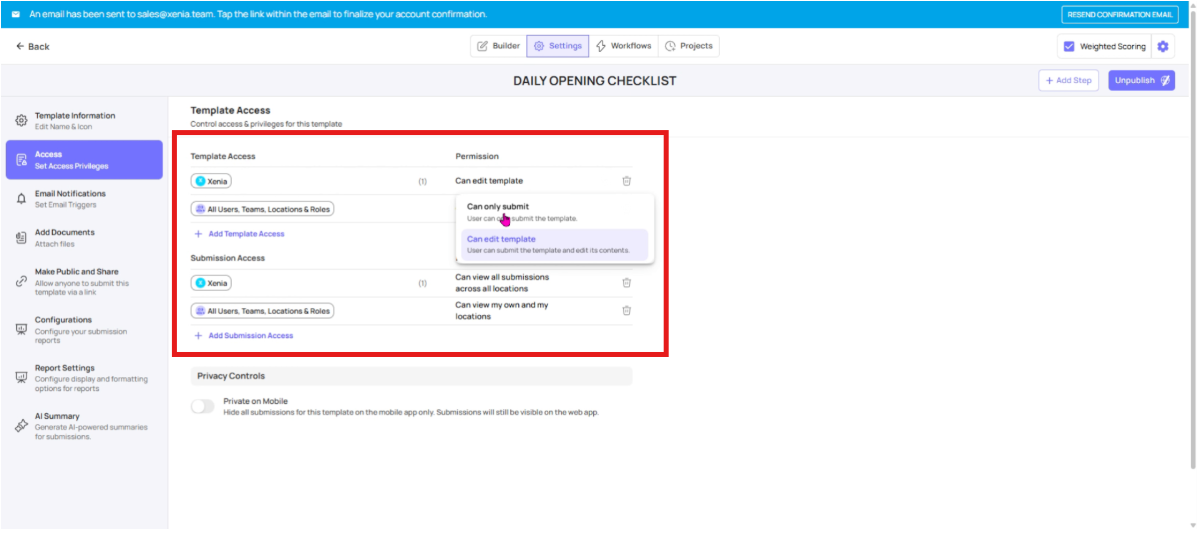Click the Template Information gear icon in sidebar
Screen dimensions: 1197x536
tap(21, 121)
